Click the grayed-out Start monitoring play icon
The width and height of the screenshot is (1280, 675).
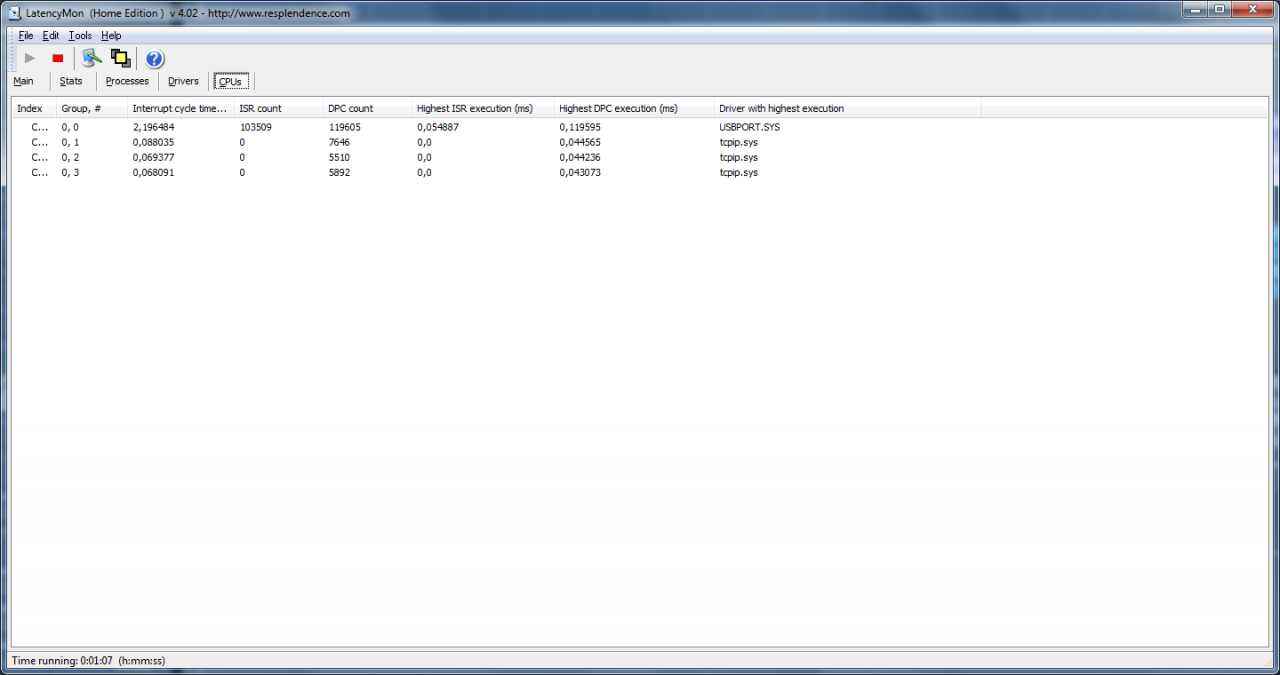pyautogui.click(x=30, y=59)
